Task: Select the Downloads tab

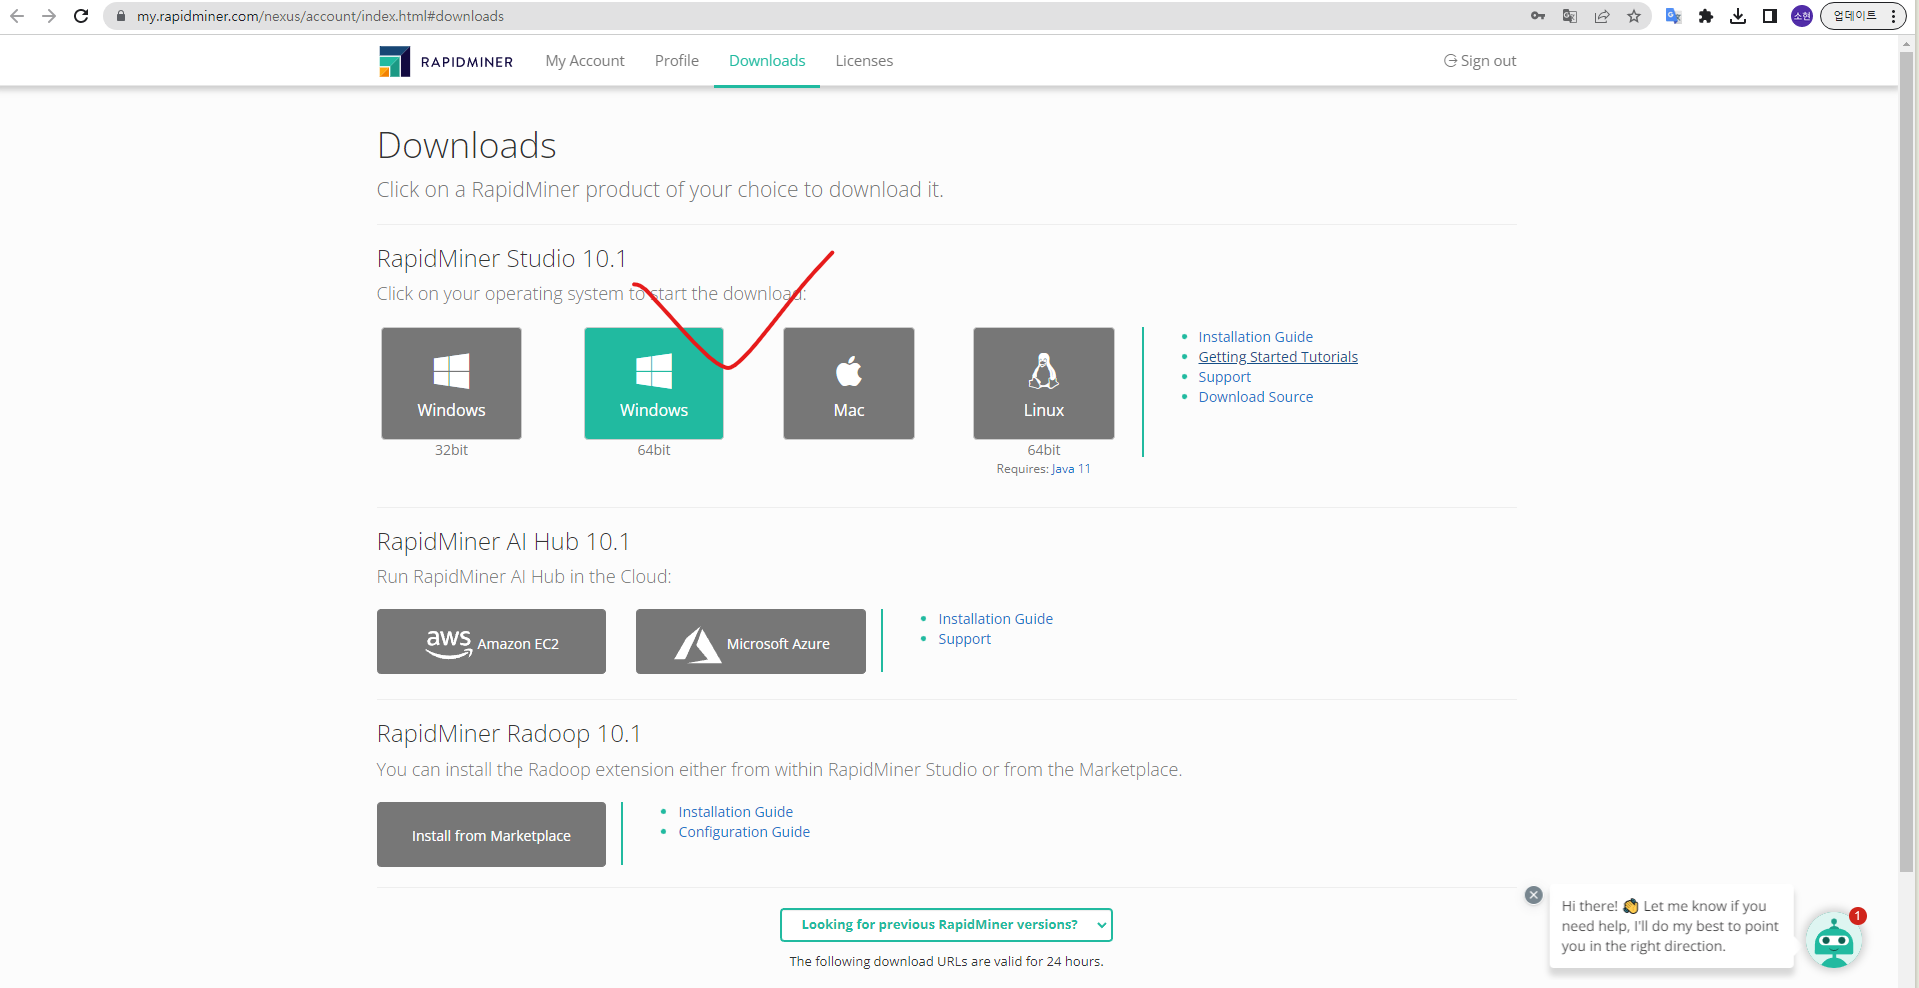Action: pyautogui.click(x=767, y=61)
